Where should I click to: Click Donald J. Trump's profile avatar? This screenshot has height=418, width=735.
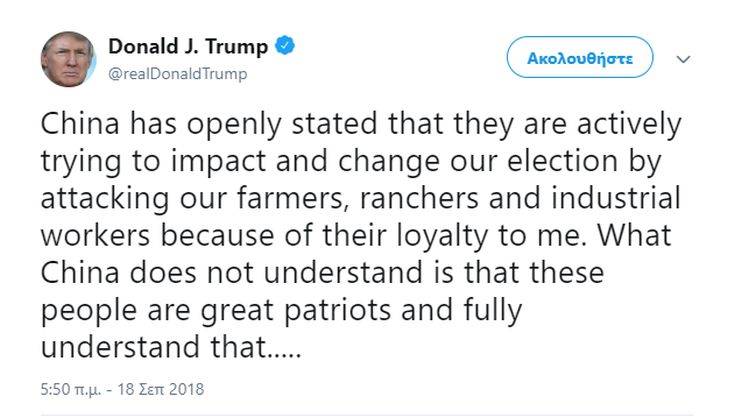coord(68,58)
